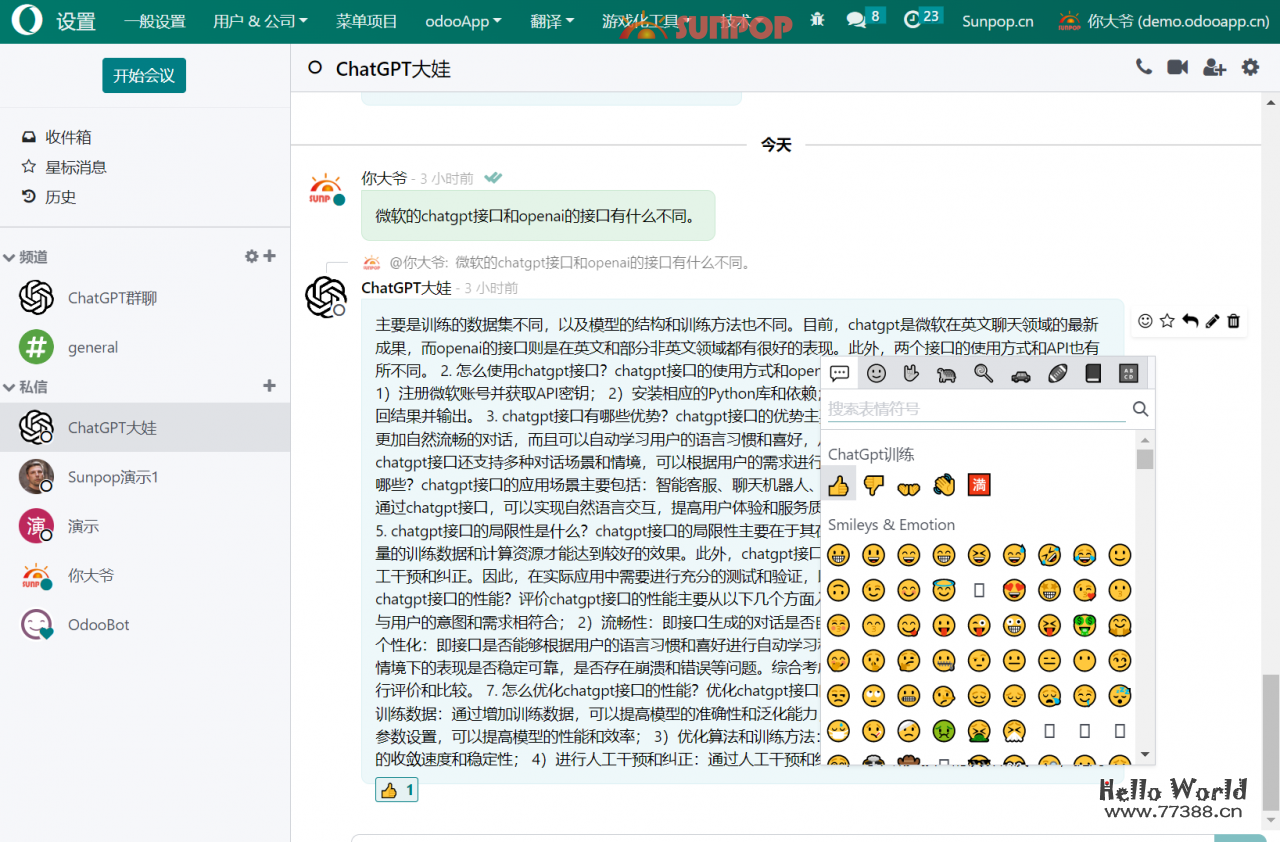1280x842 pixels.
Task: Start a voice call with ChatGPT大娃
Action: tap(1143, 67)
